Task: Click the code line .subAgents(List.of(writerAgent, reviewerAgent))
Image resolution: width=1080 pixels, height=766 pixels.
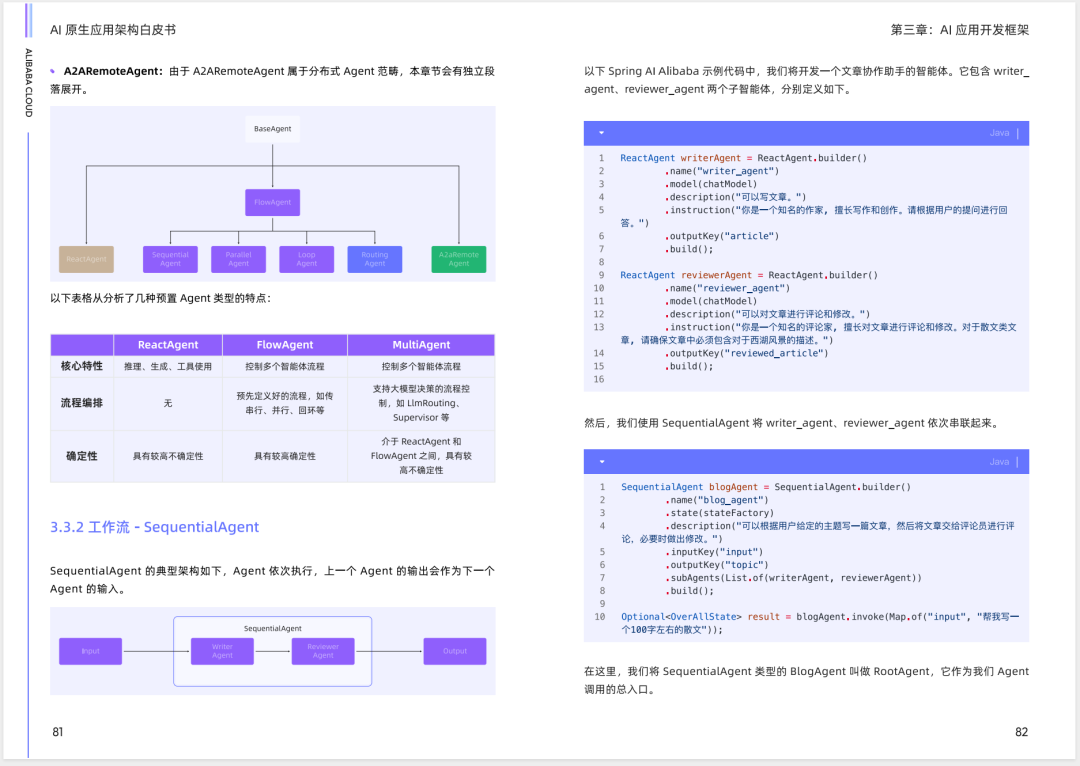Action: click(x=793, y=578)
